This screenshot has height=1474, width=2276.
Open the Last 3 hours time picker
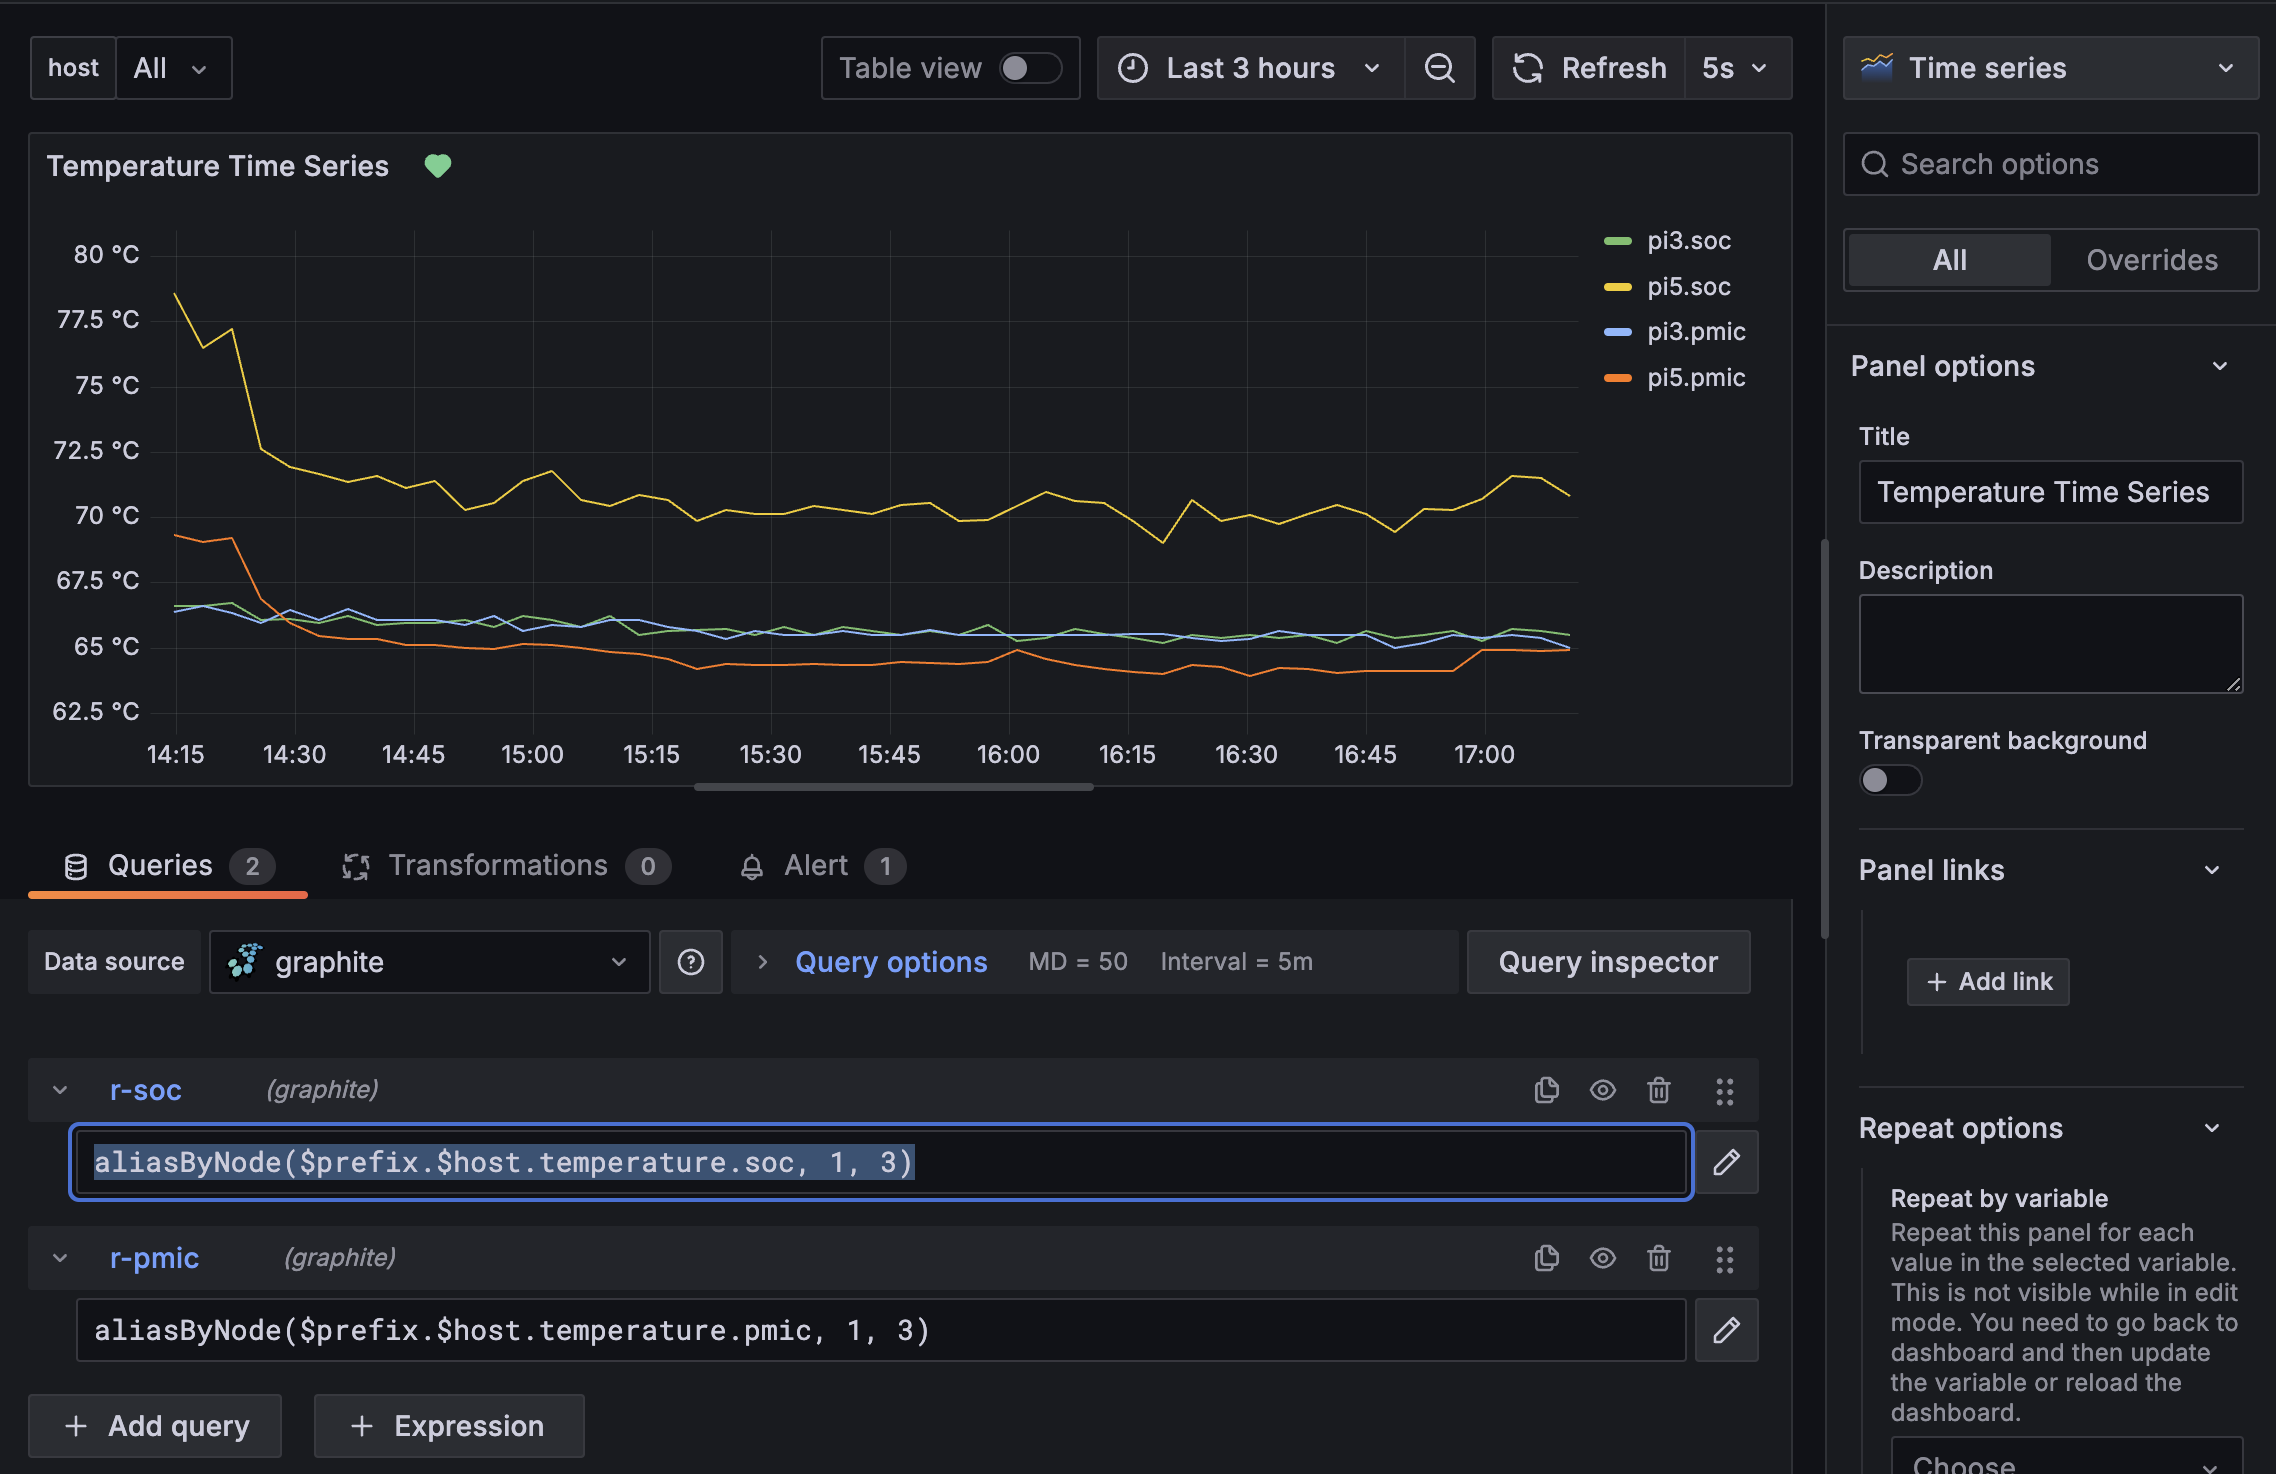pos(1250,68)
